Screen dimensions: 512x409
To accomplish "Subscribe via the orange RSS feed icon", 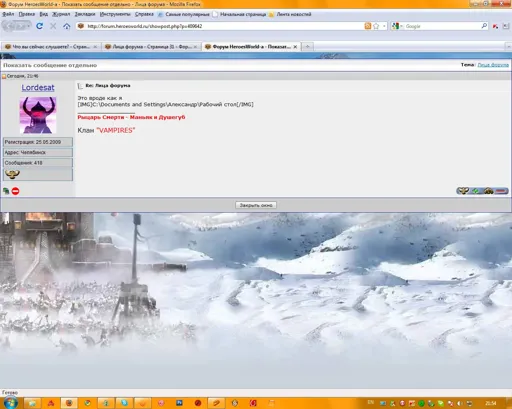I will pyautogui.click(x=368, y=26).
